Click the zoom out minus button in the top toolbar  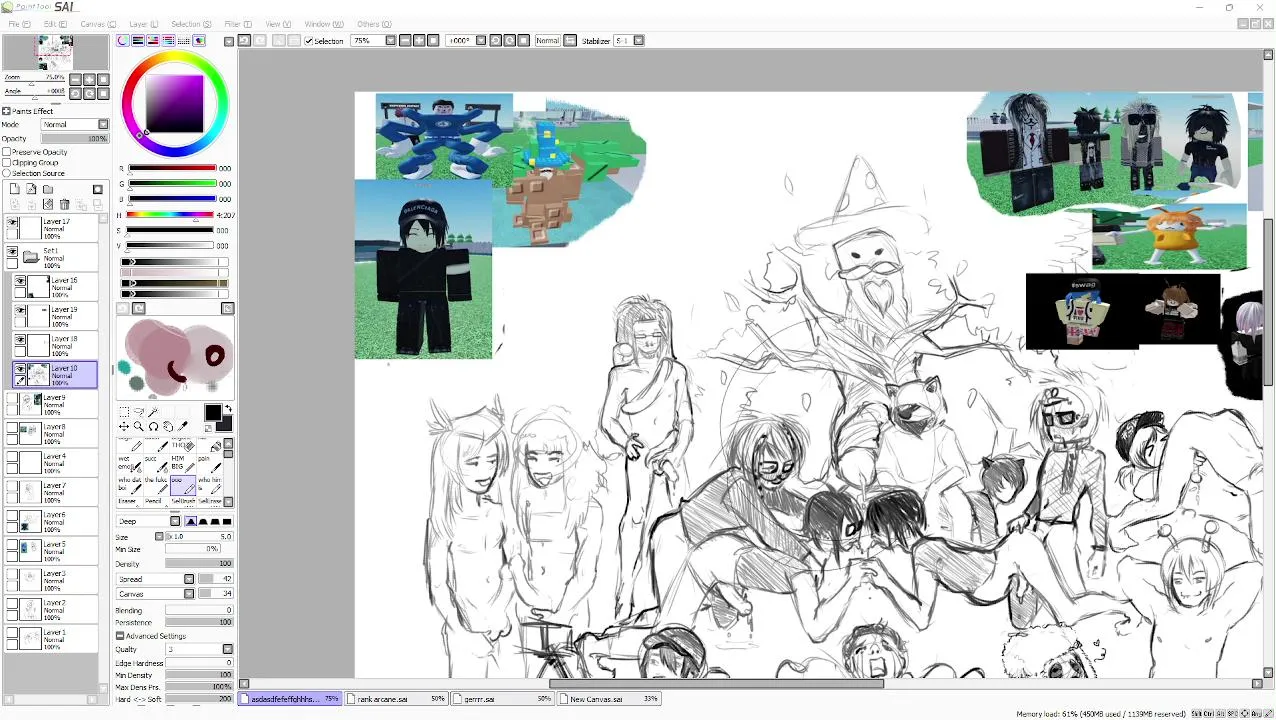click(405, 40)
